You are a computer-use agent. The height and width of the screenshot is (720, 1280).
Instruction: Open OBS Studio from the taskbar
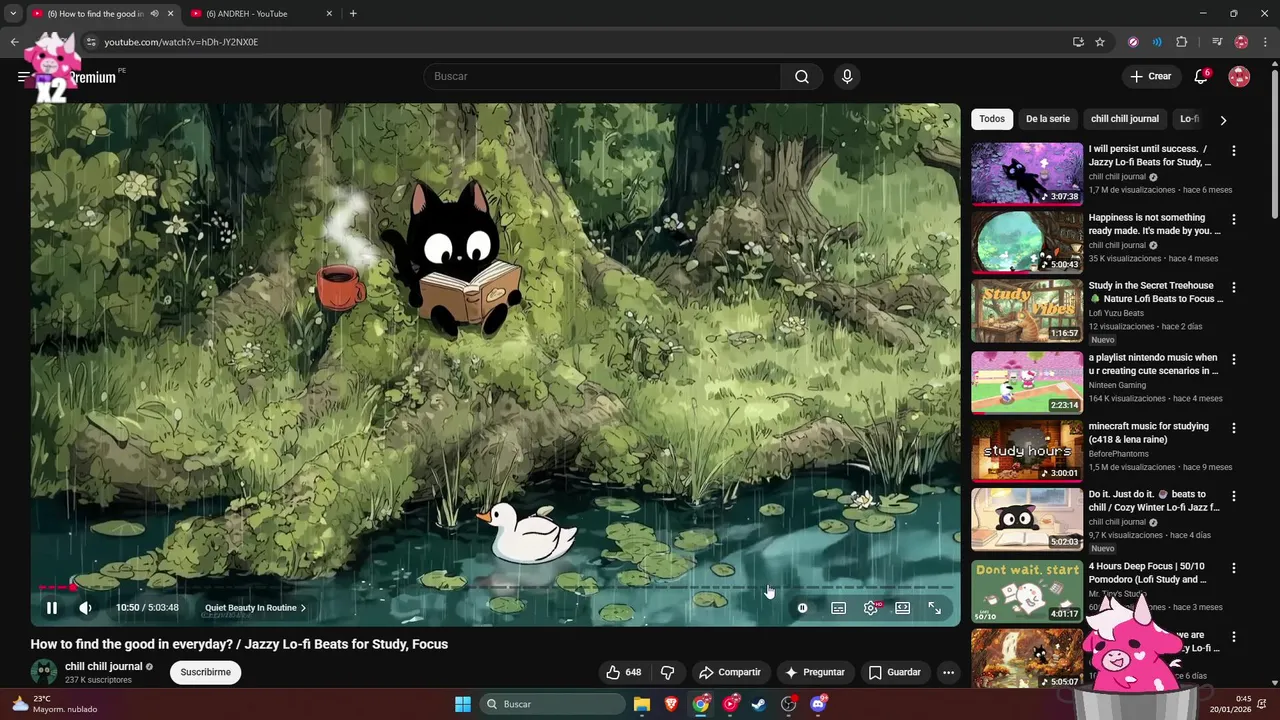click(789, 704)
